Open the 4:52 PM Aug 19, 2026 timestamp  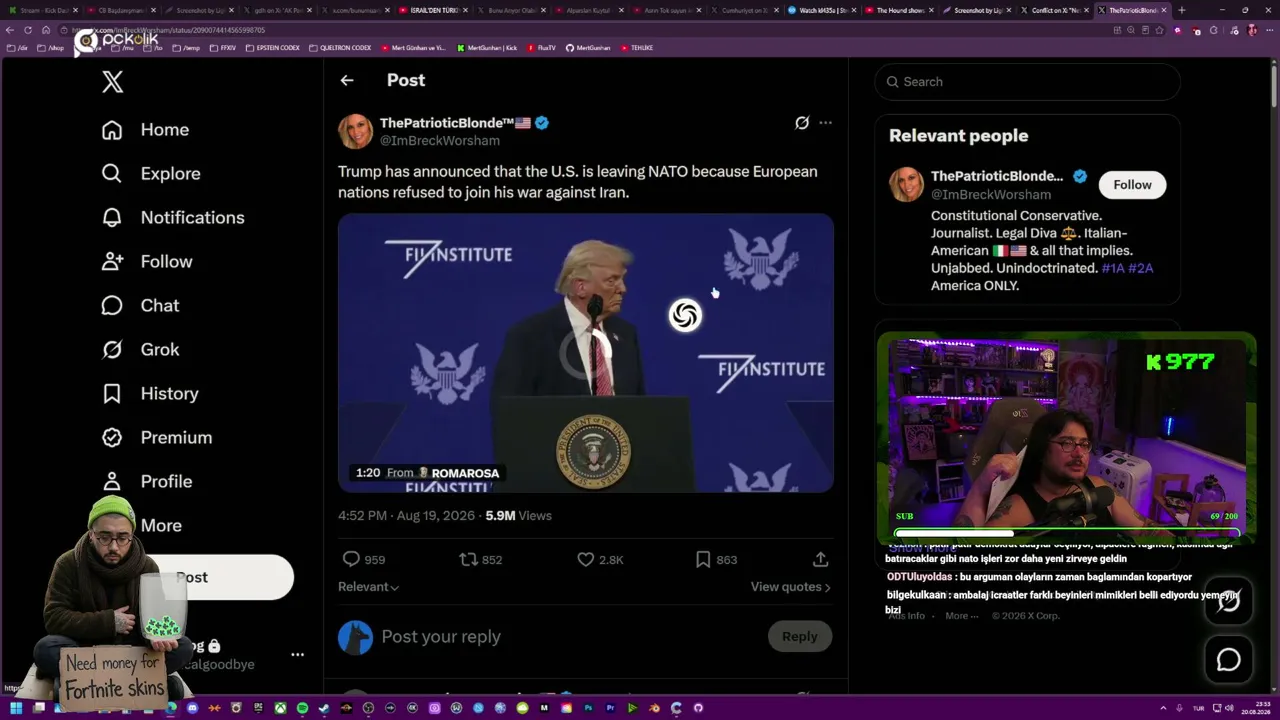pyautogui.click(x=407, y=516)
